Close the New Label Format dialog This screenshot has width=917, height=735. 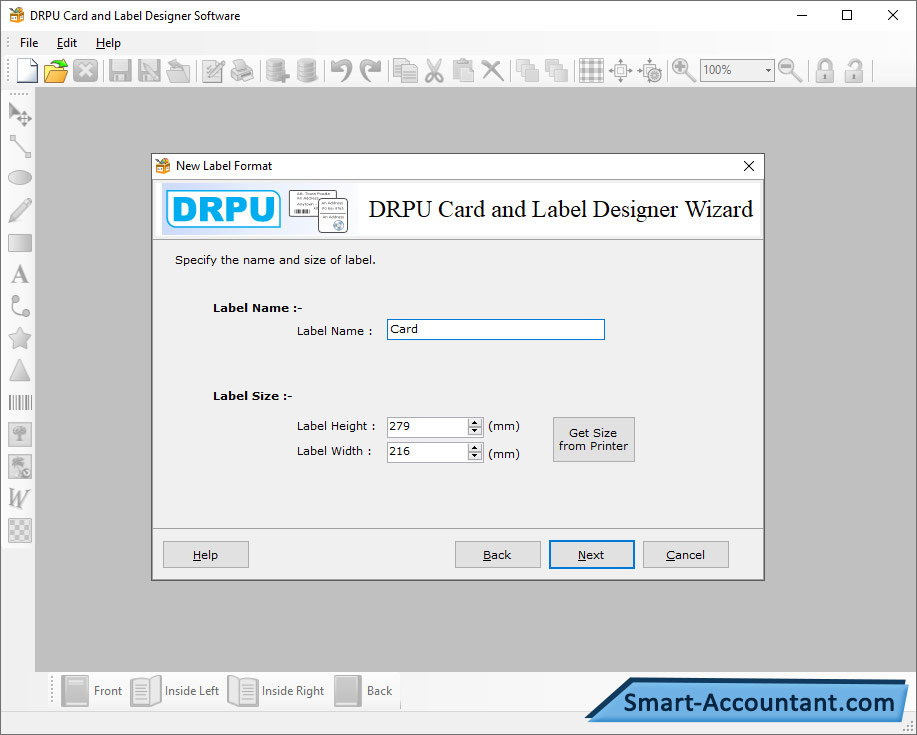[x=749, y=166]
